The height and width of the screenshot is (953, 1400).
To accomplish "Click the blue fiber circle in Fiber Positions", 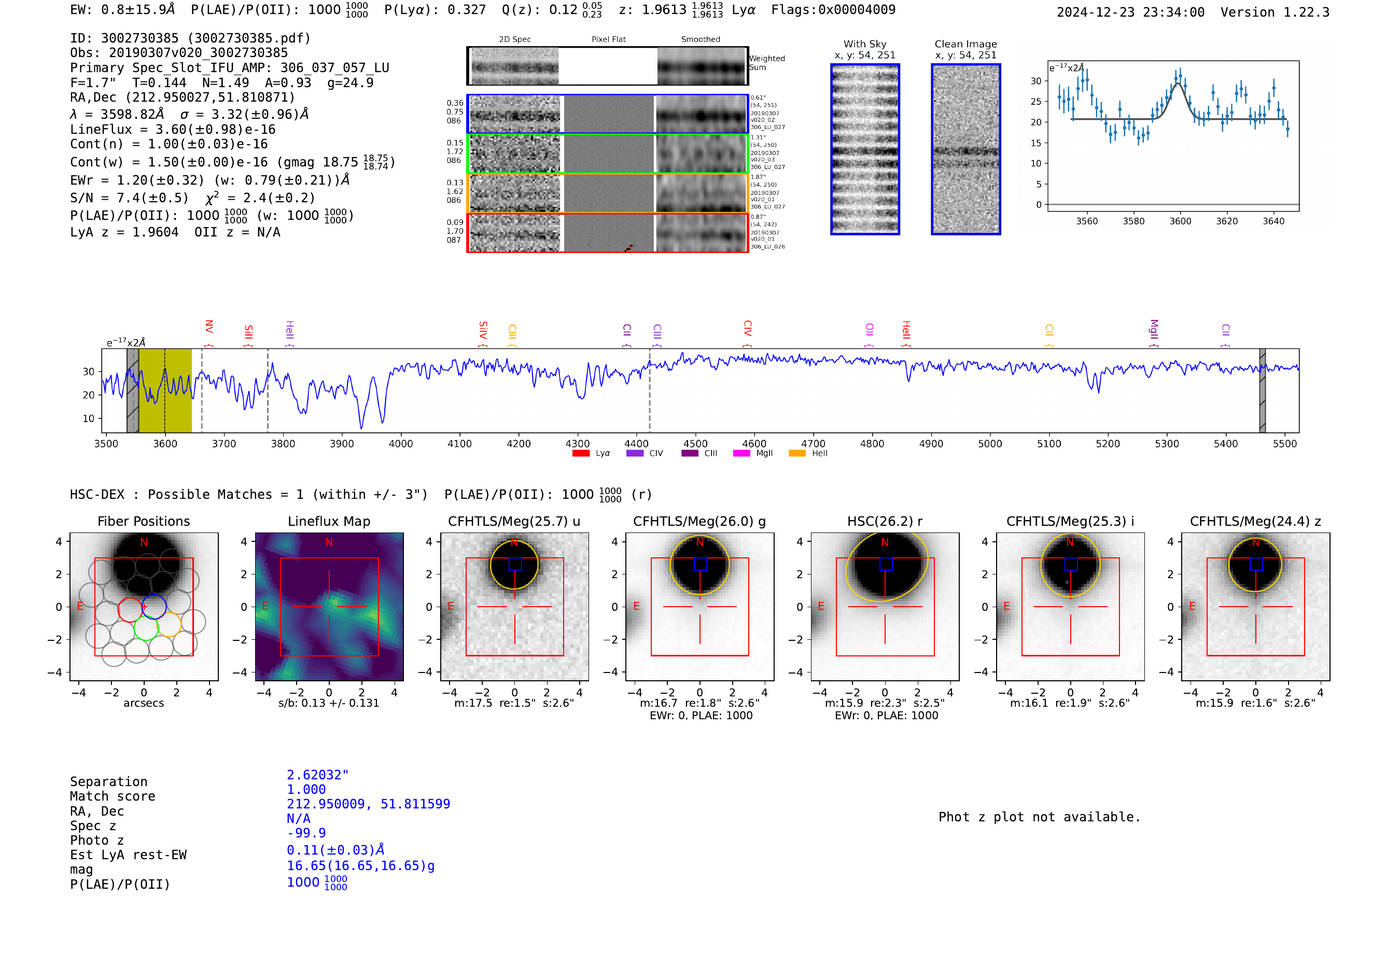I will tap(153, 606).
